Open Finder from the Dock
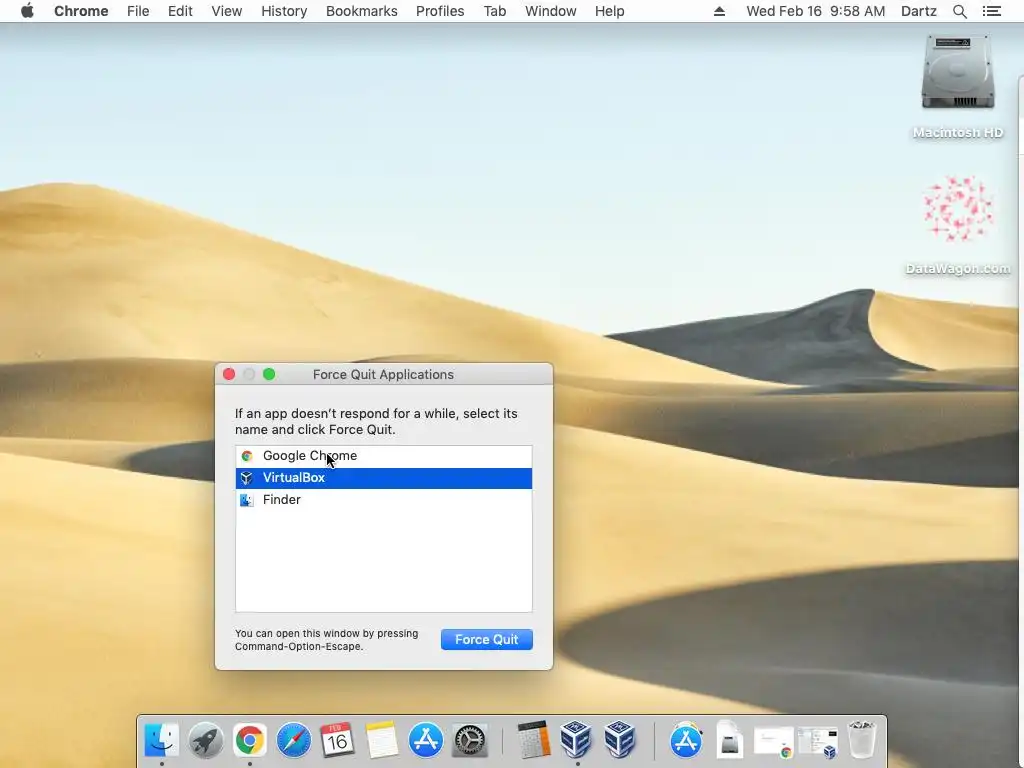The width and height of the screenshot is (1024, 768). pos(161,740)
